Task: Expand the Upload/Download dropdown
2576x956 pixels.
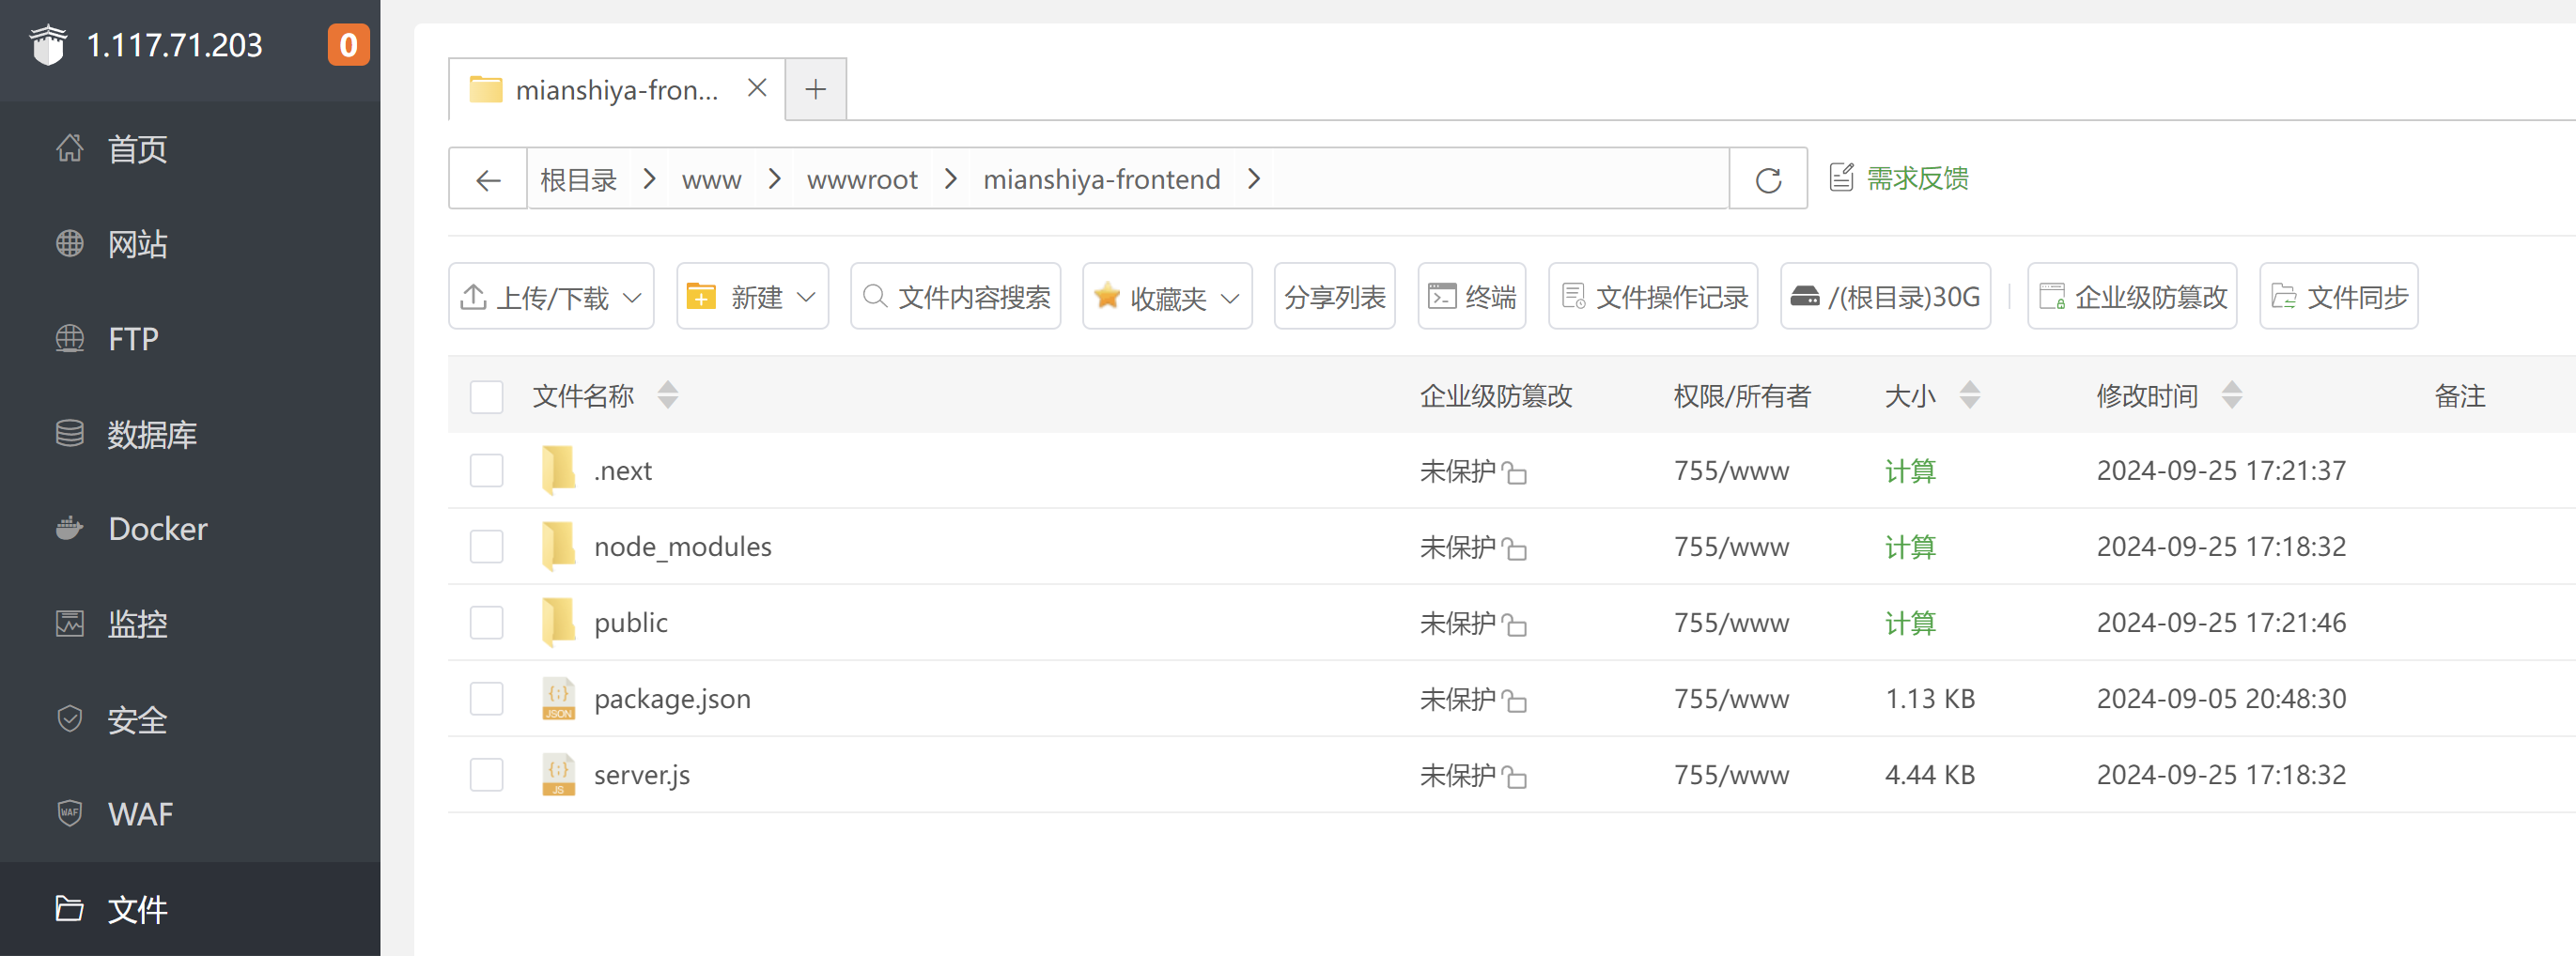Action: (551, 297)
